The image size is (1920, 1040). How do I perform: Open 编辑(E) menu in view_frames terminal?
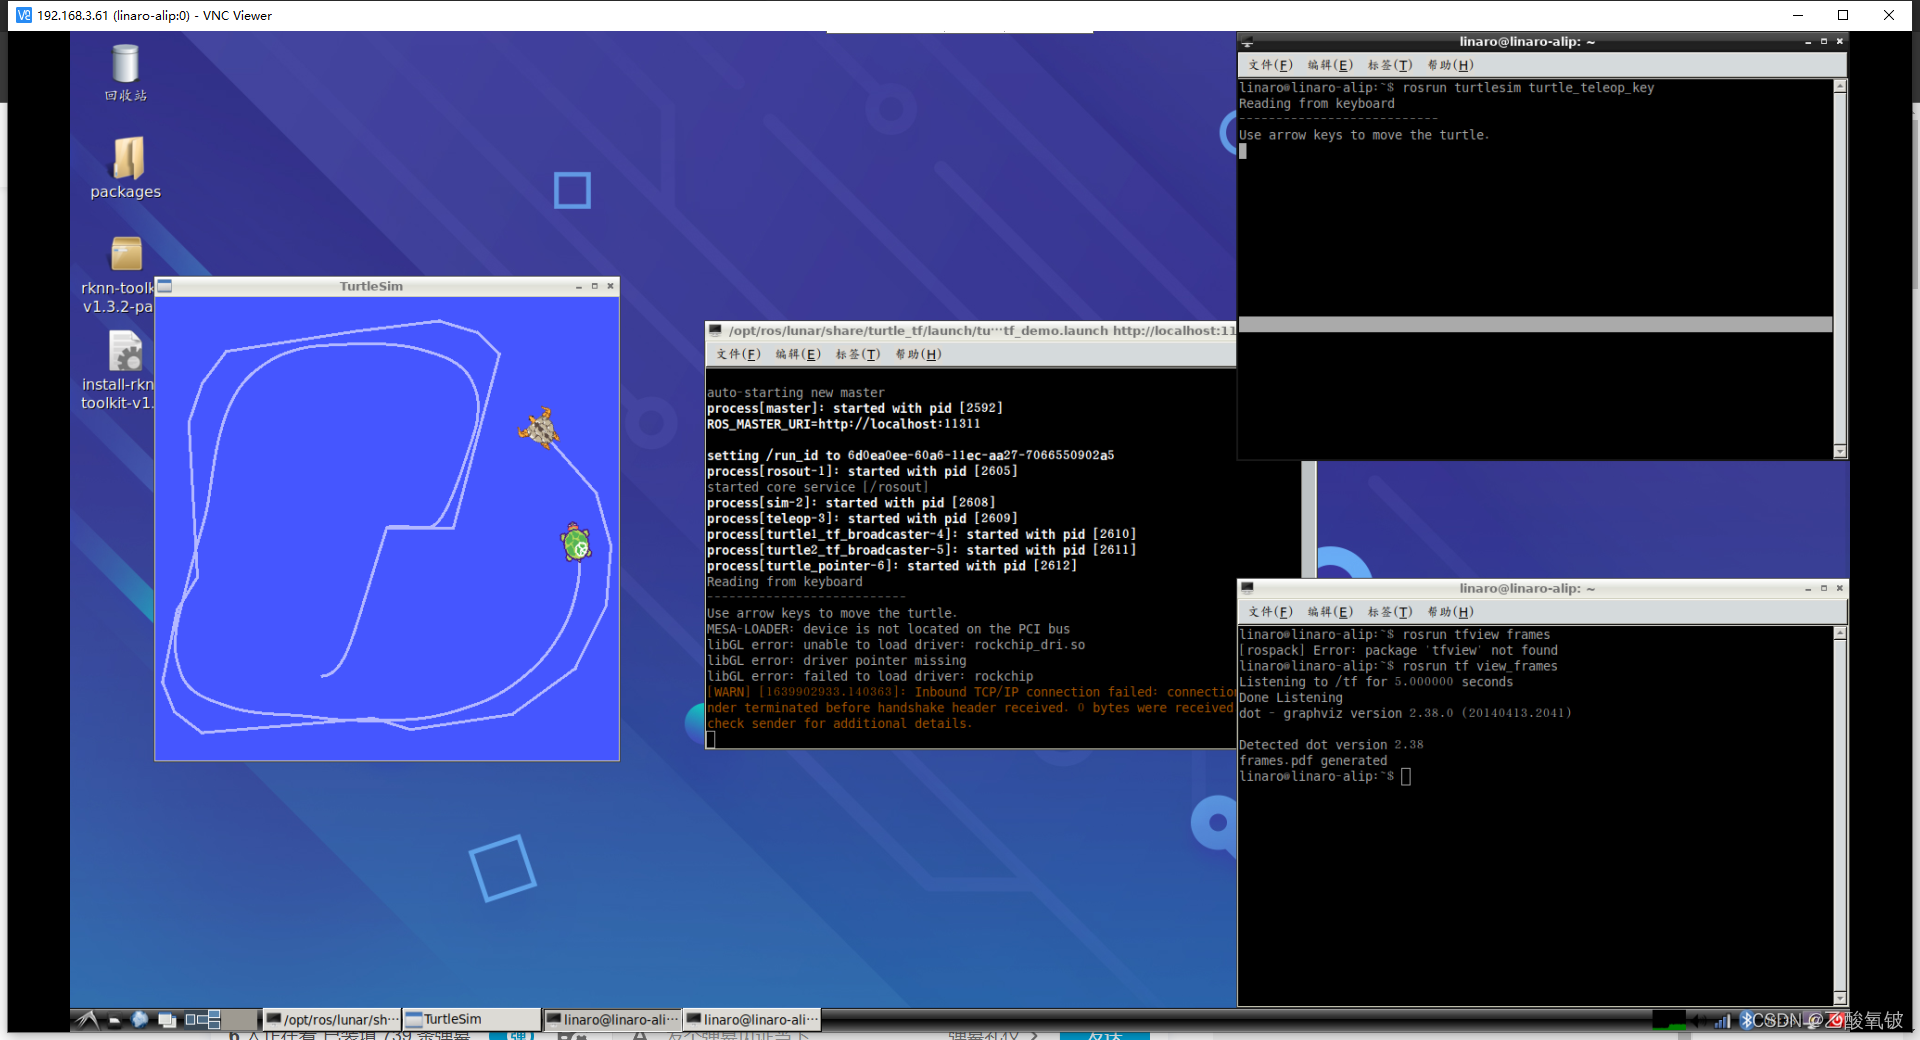pyautogui.click(x=1330, y=612)
